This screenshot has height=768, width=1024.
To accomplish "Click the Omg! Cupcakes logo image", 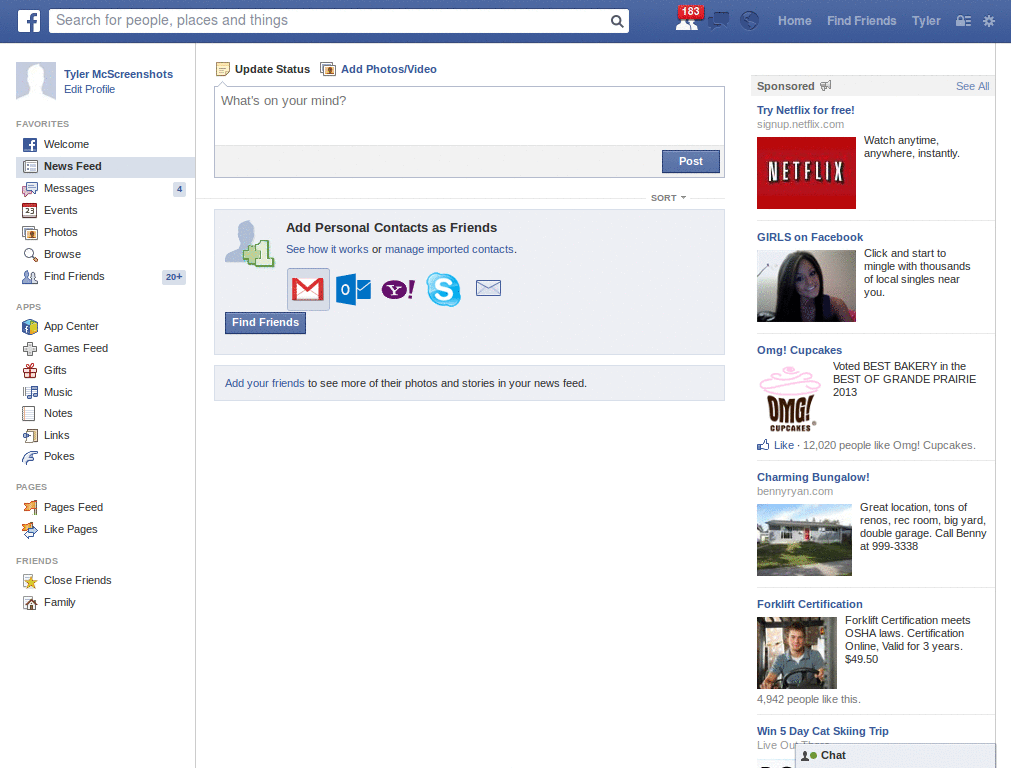I will pyautogui.click(x=791, y=399).
